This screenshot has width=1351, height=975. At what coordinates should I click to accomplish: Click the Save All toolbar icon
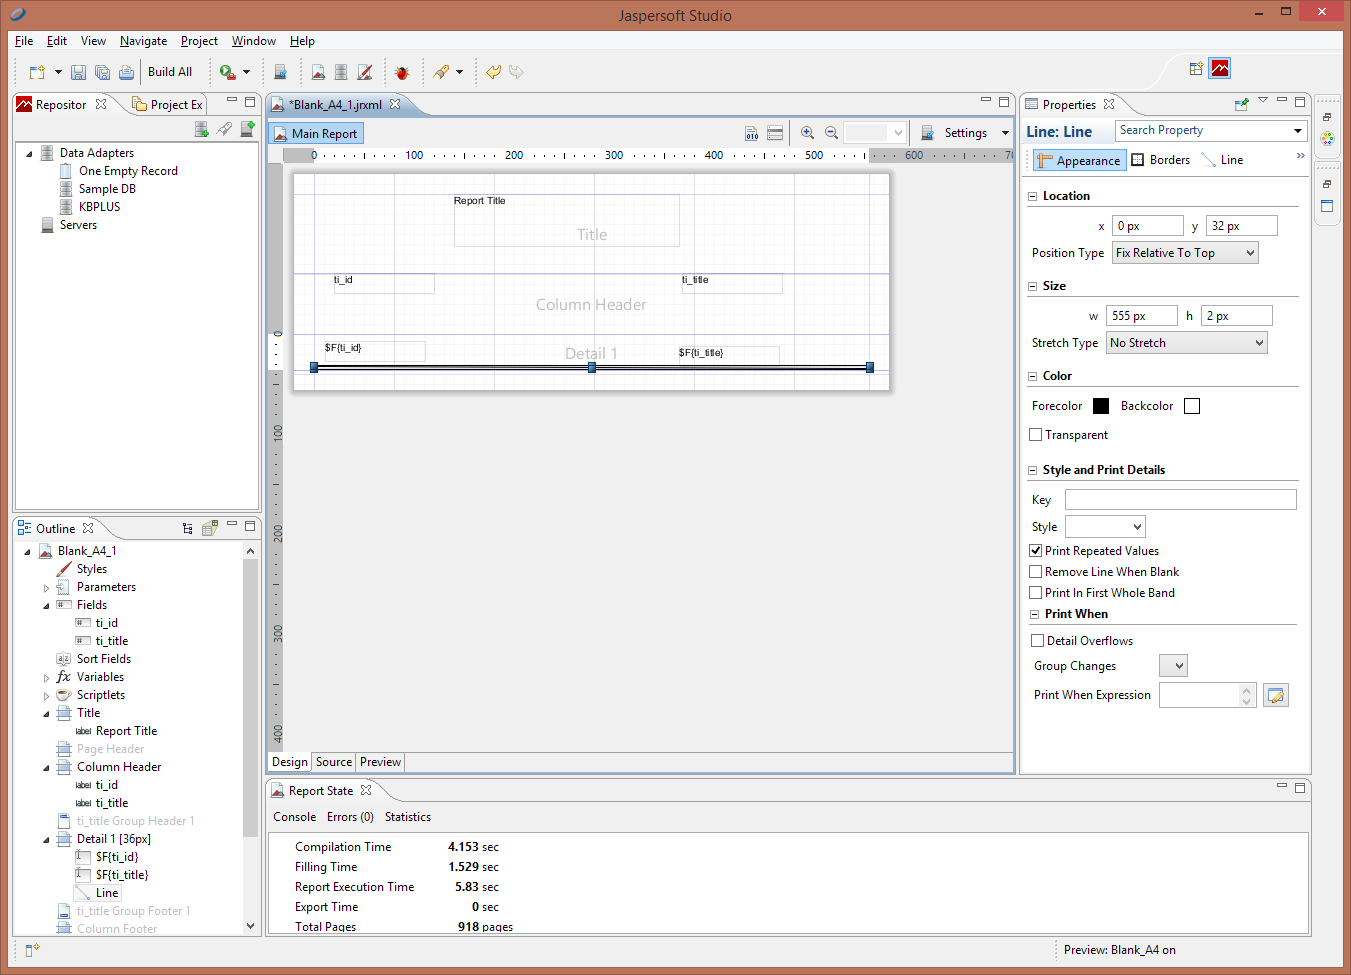102,72
